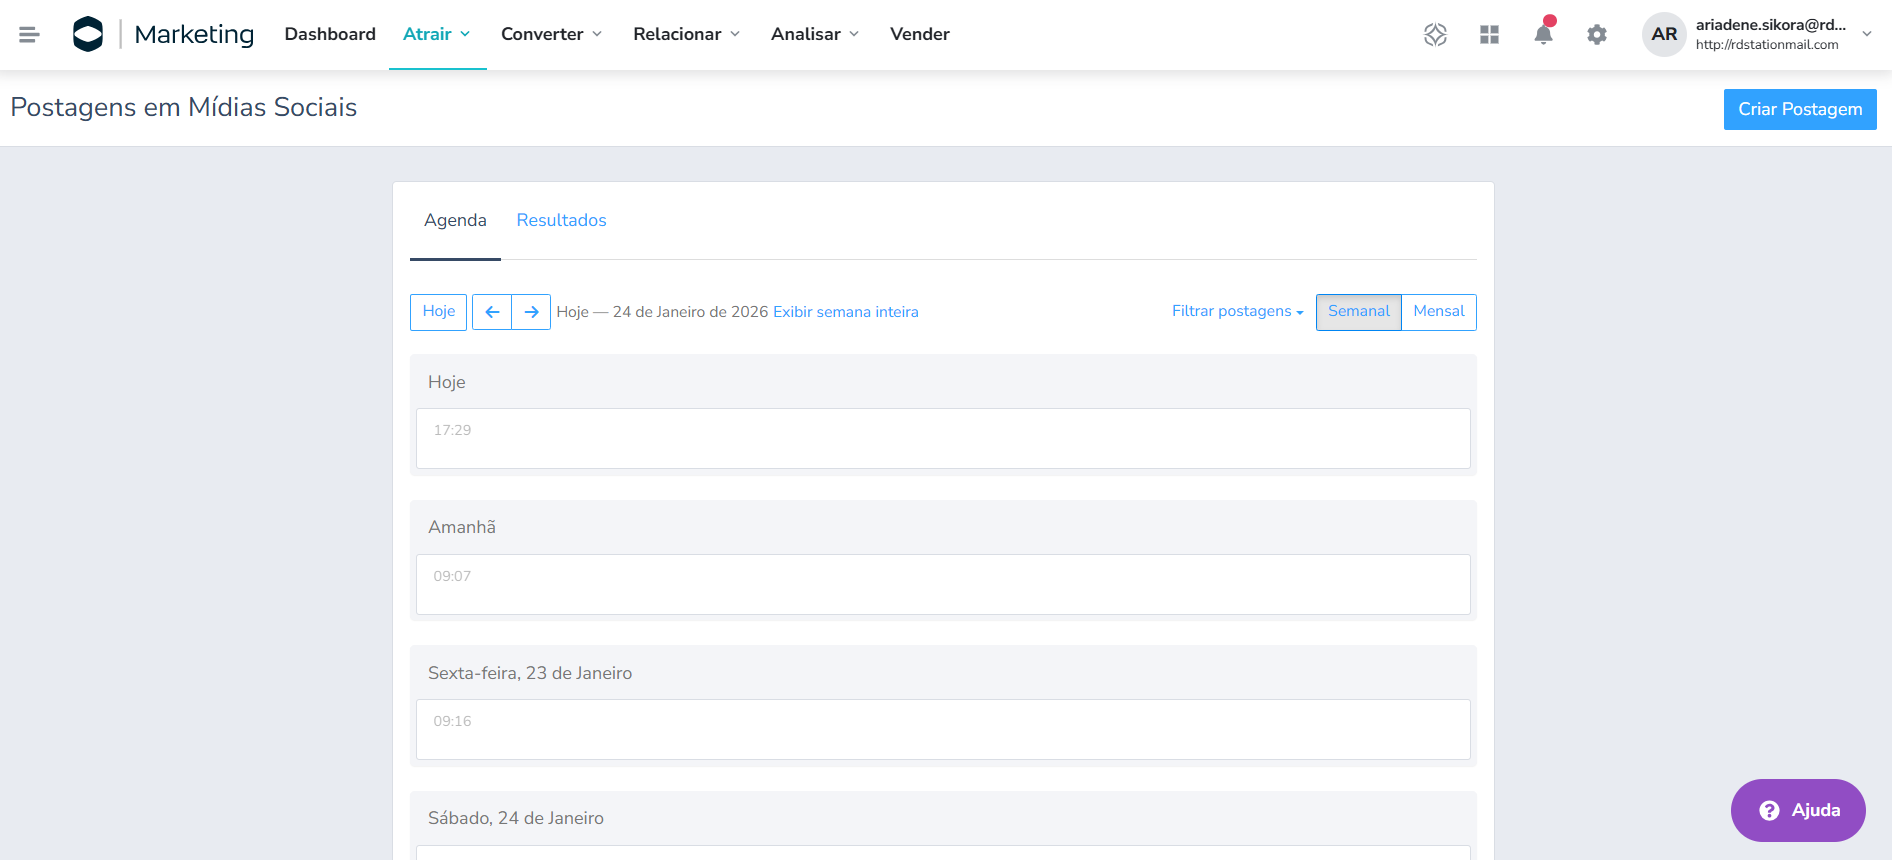Click the Hoje section heading

(447, 382)
